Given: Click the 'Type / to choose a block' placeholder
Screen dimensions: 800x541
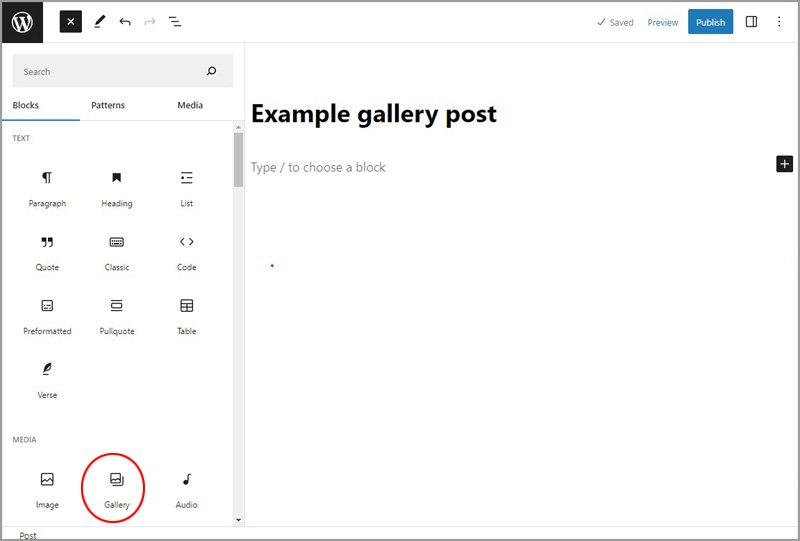Looking at the screenshot, I should [318, 167].
